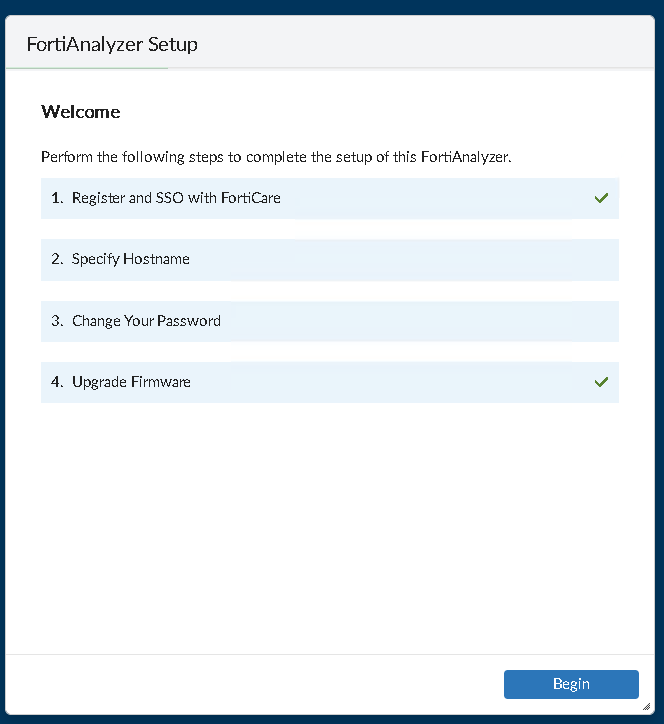Select the Specify Hostname step

point(130,259)
